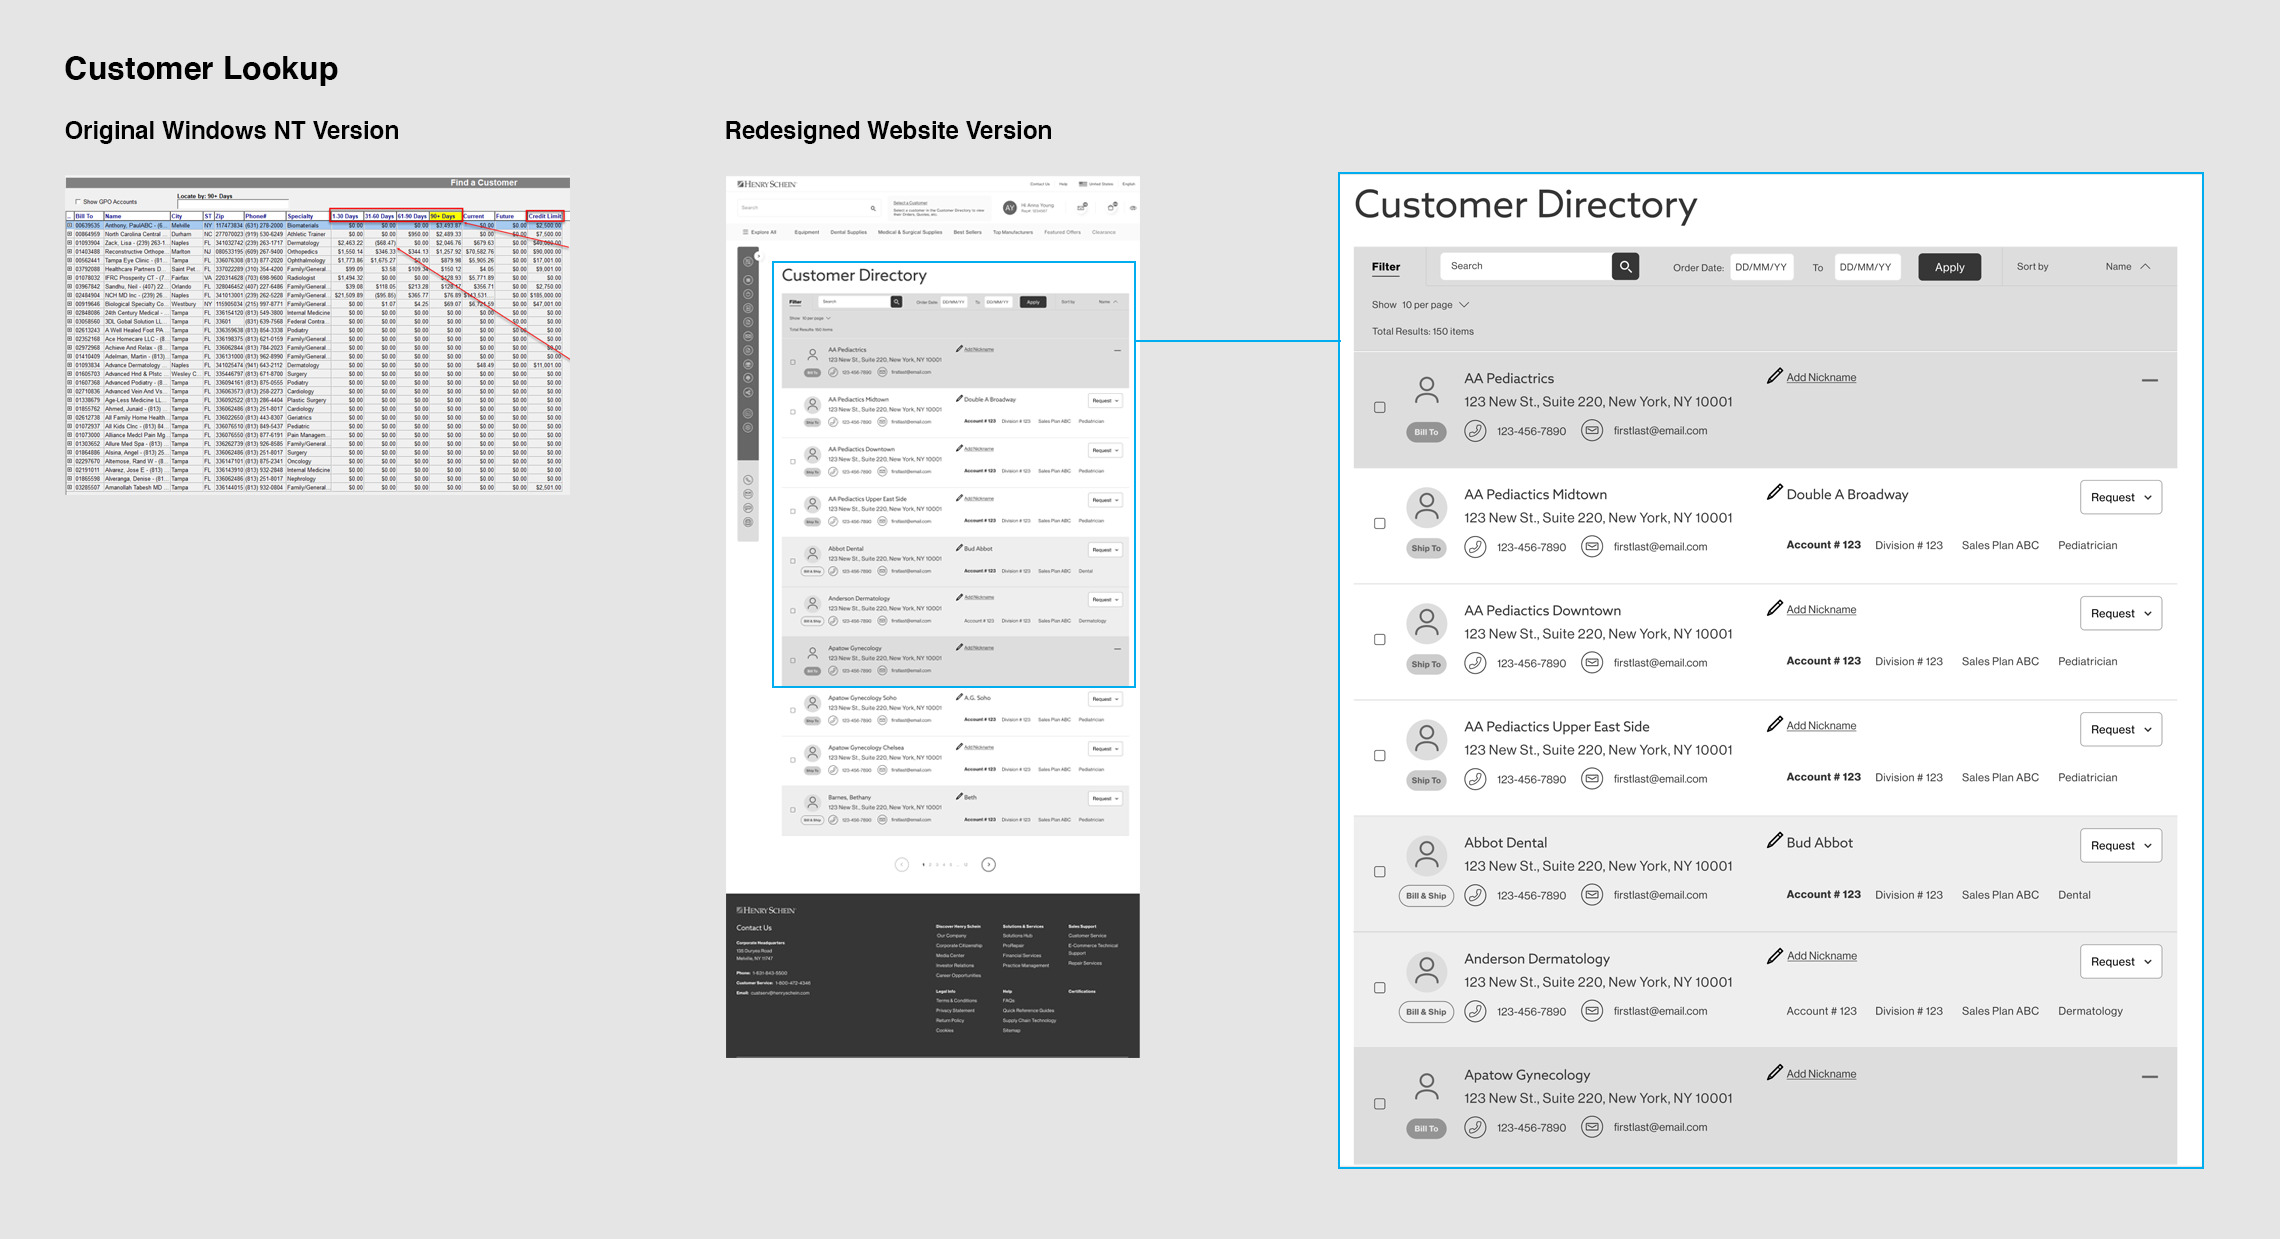Screen dimensions: 2280x1239
Task: Click the Apply button in enlarged filter bar
Action: [x=1949, y=267]
